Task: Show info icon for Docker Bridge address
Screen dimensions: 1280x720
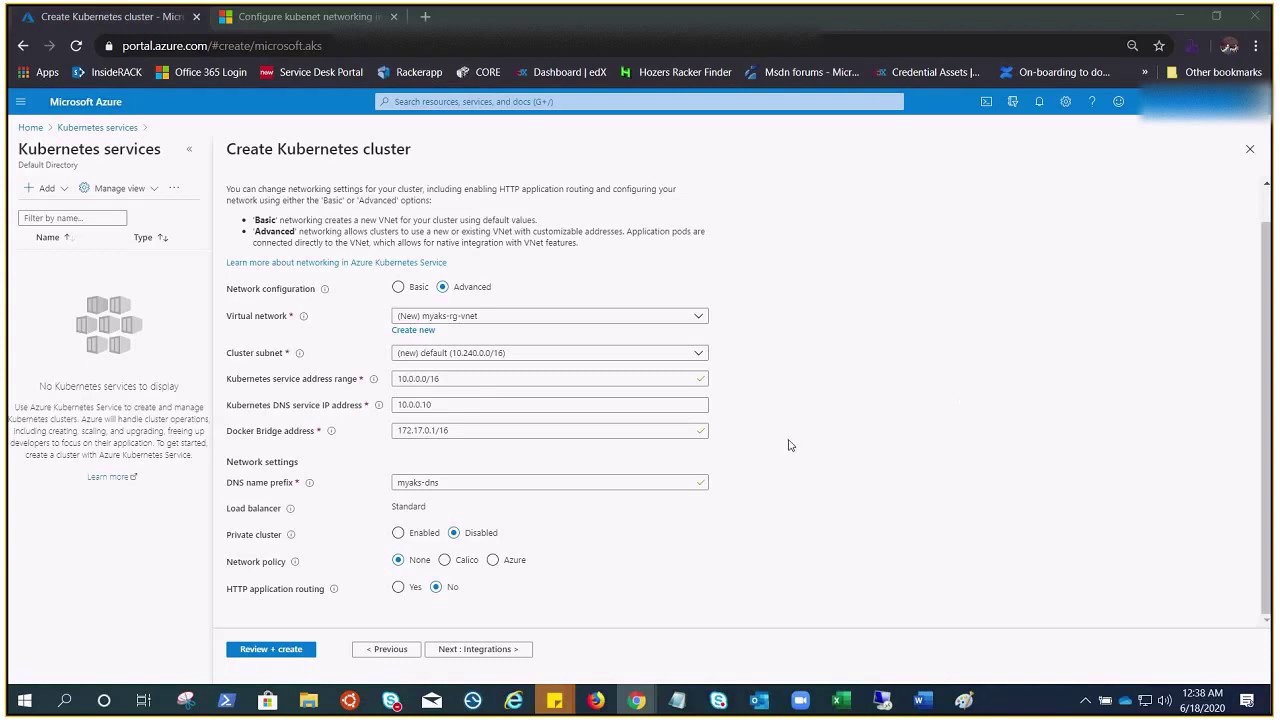Action: [331, 431]
